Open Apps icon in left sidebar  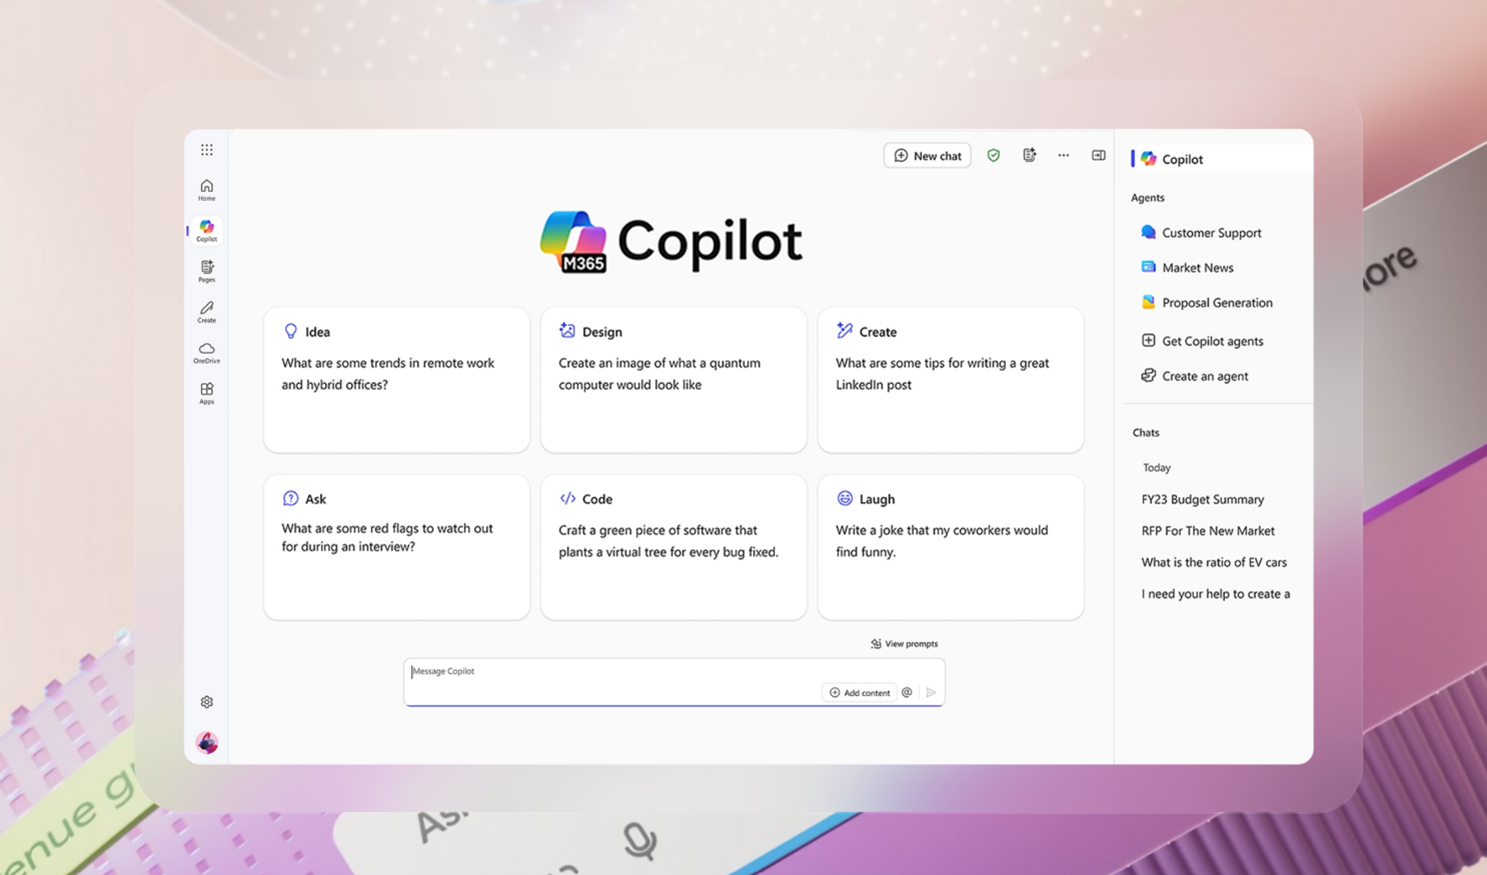click(207, 393)
